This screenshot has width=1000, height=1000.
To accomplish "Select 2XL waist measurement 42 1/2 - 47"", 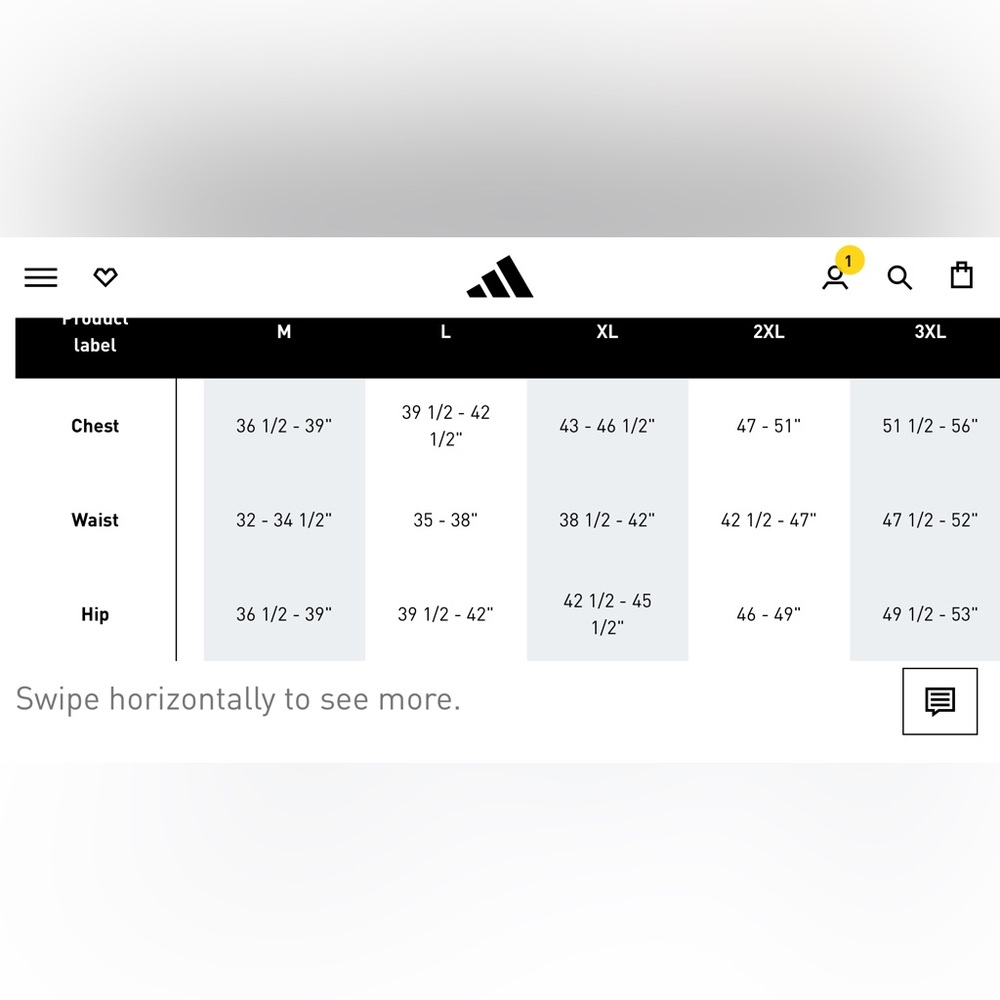I will [768, 520].
